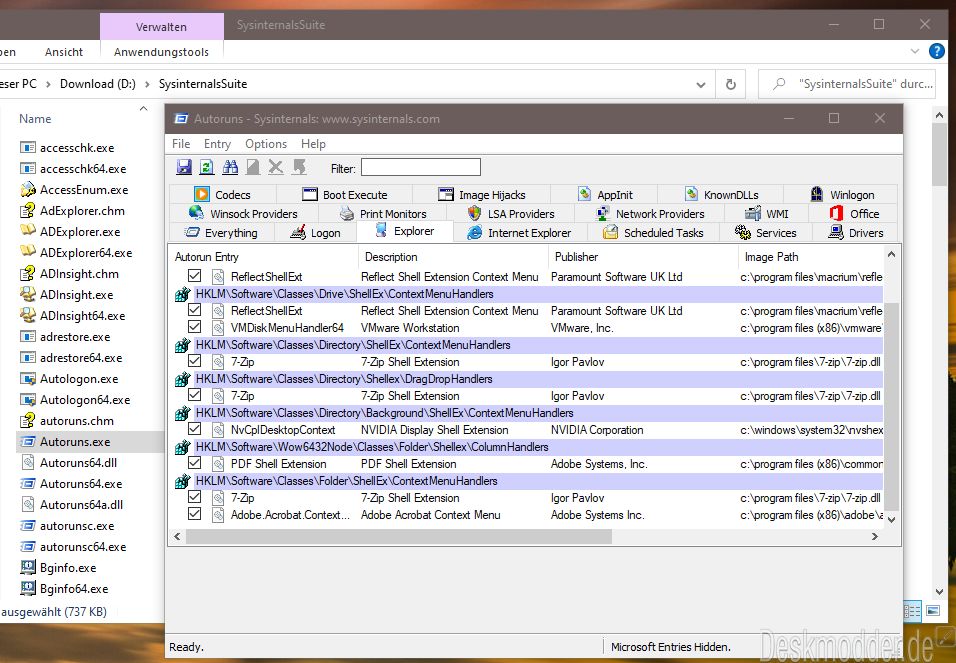Disable the PDF Shell Extension entry checkbox
This screenshot has height=663, width=956.
click(194, 463)
